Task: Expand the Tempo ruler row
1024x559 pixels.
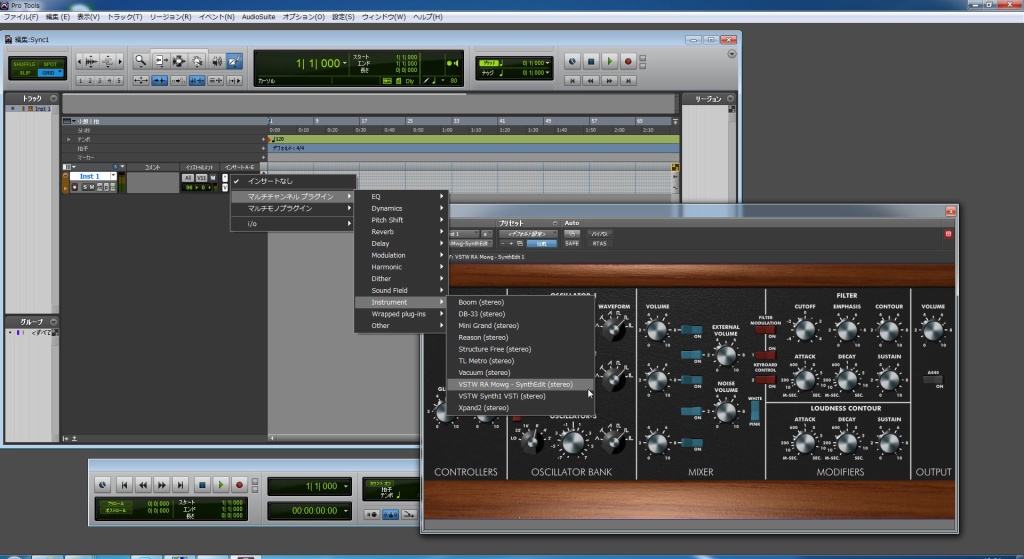Action: (x=69, y=139)
